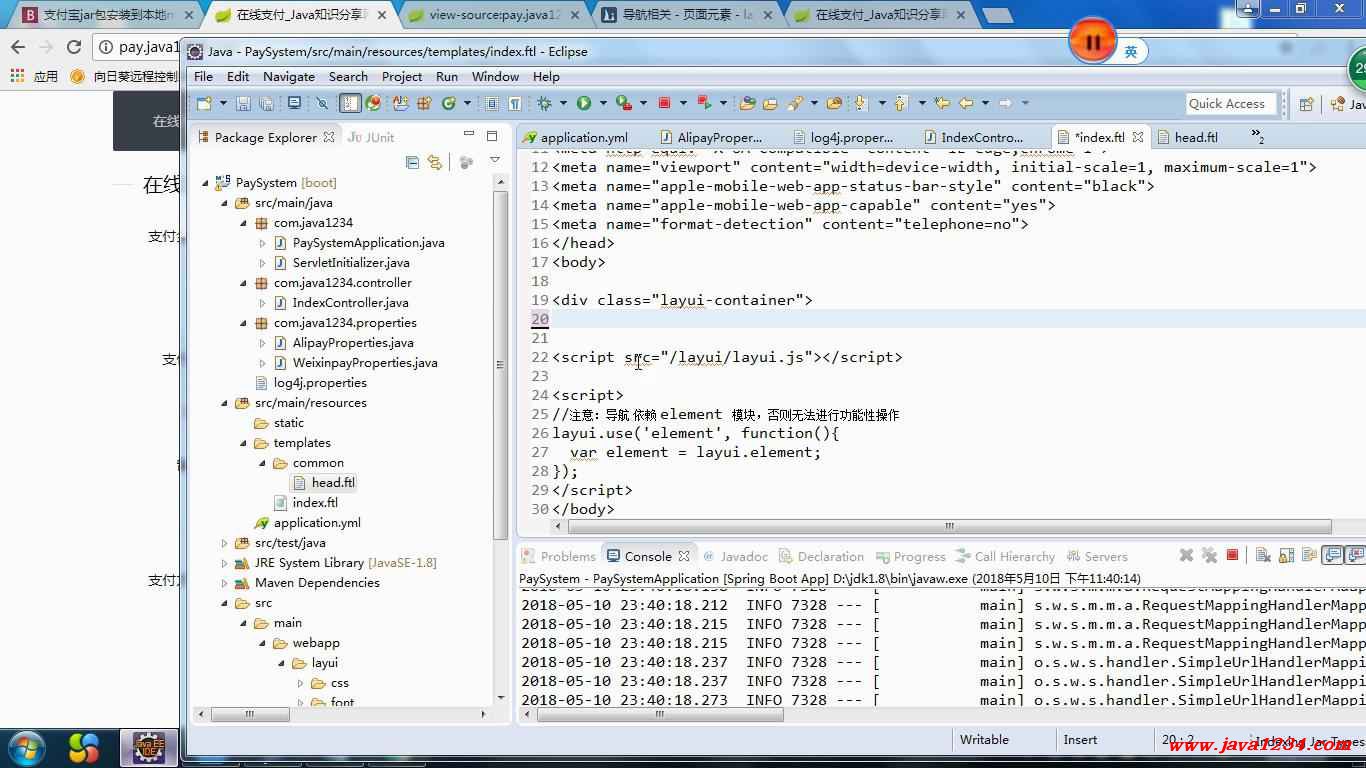
Task: Click the green Run button in toolbar
Action: 584,103
